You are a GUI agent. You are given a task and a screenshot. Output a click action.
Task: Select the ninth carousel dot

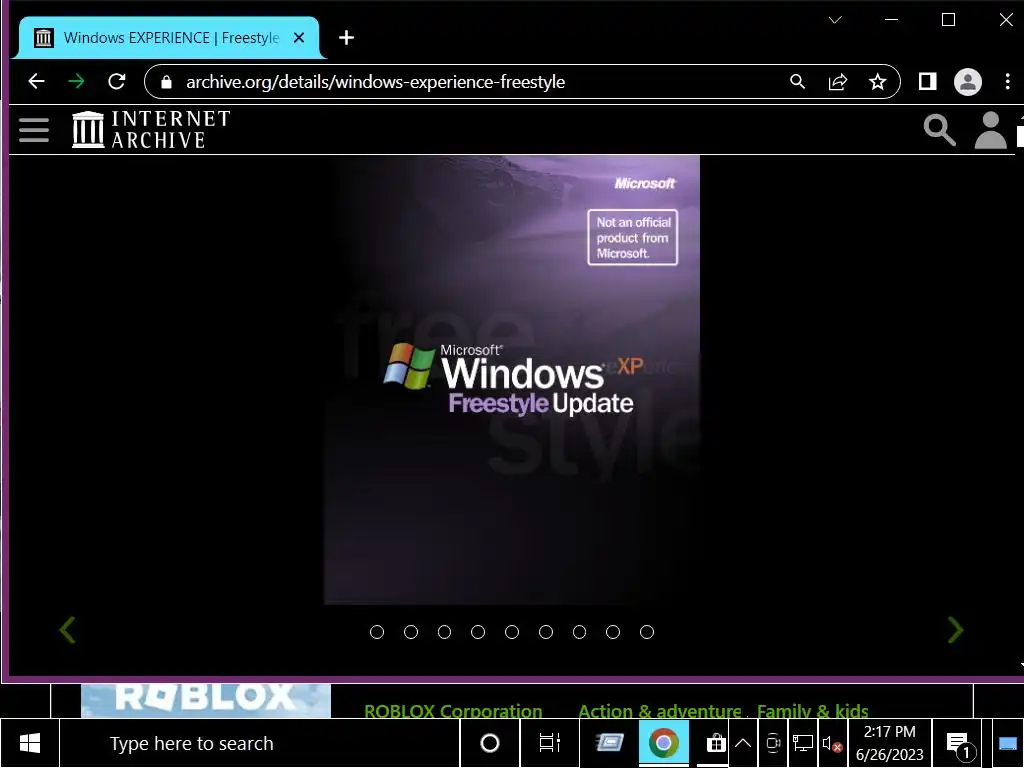[x=647, y=632]
